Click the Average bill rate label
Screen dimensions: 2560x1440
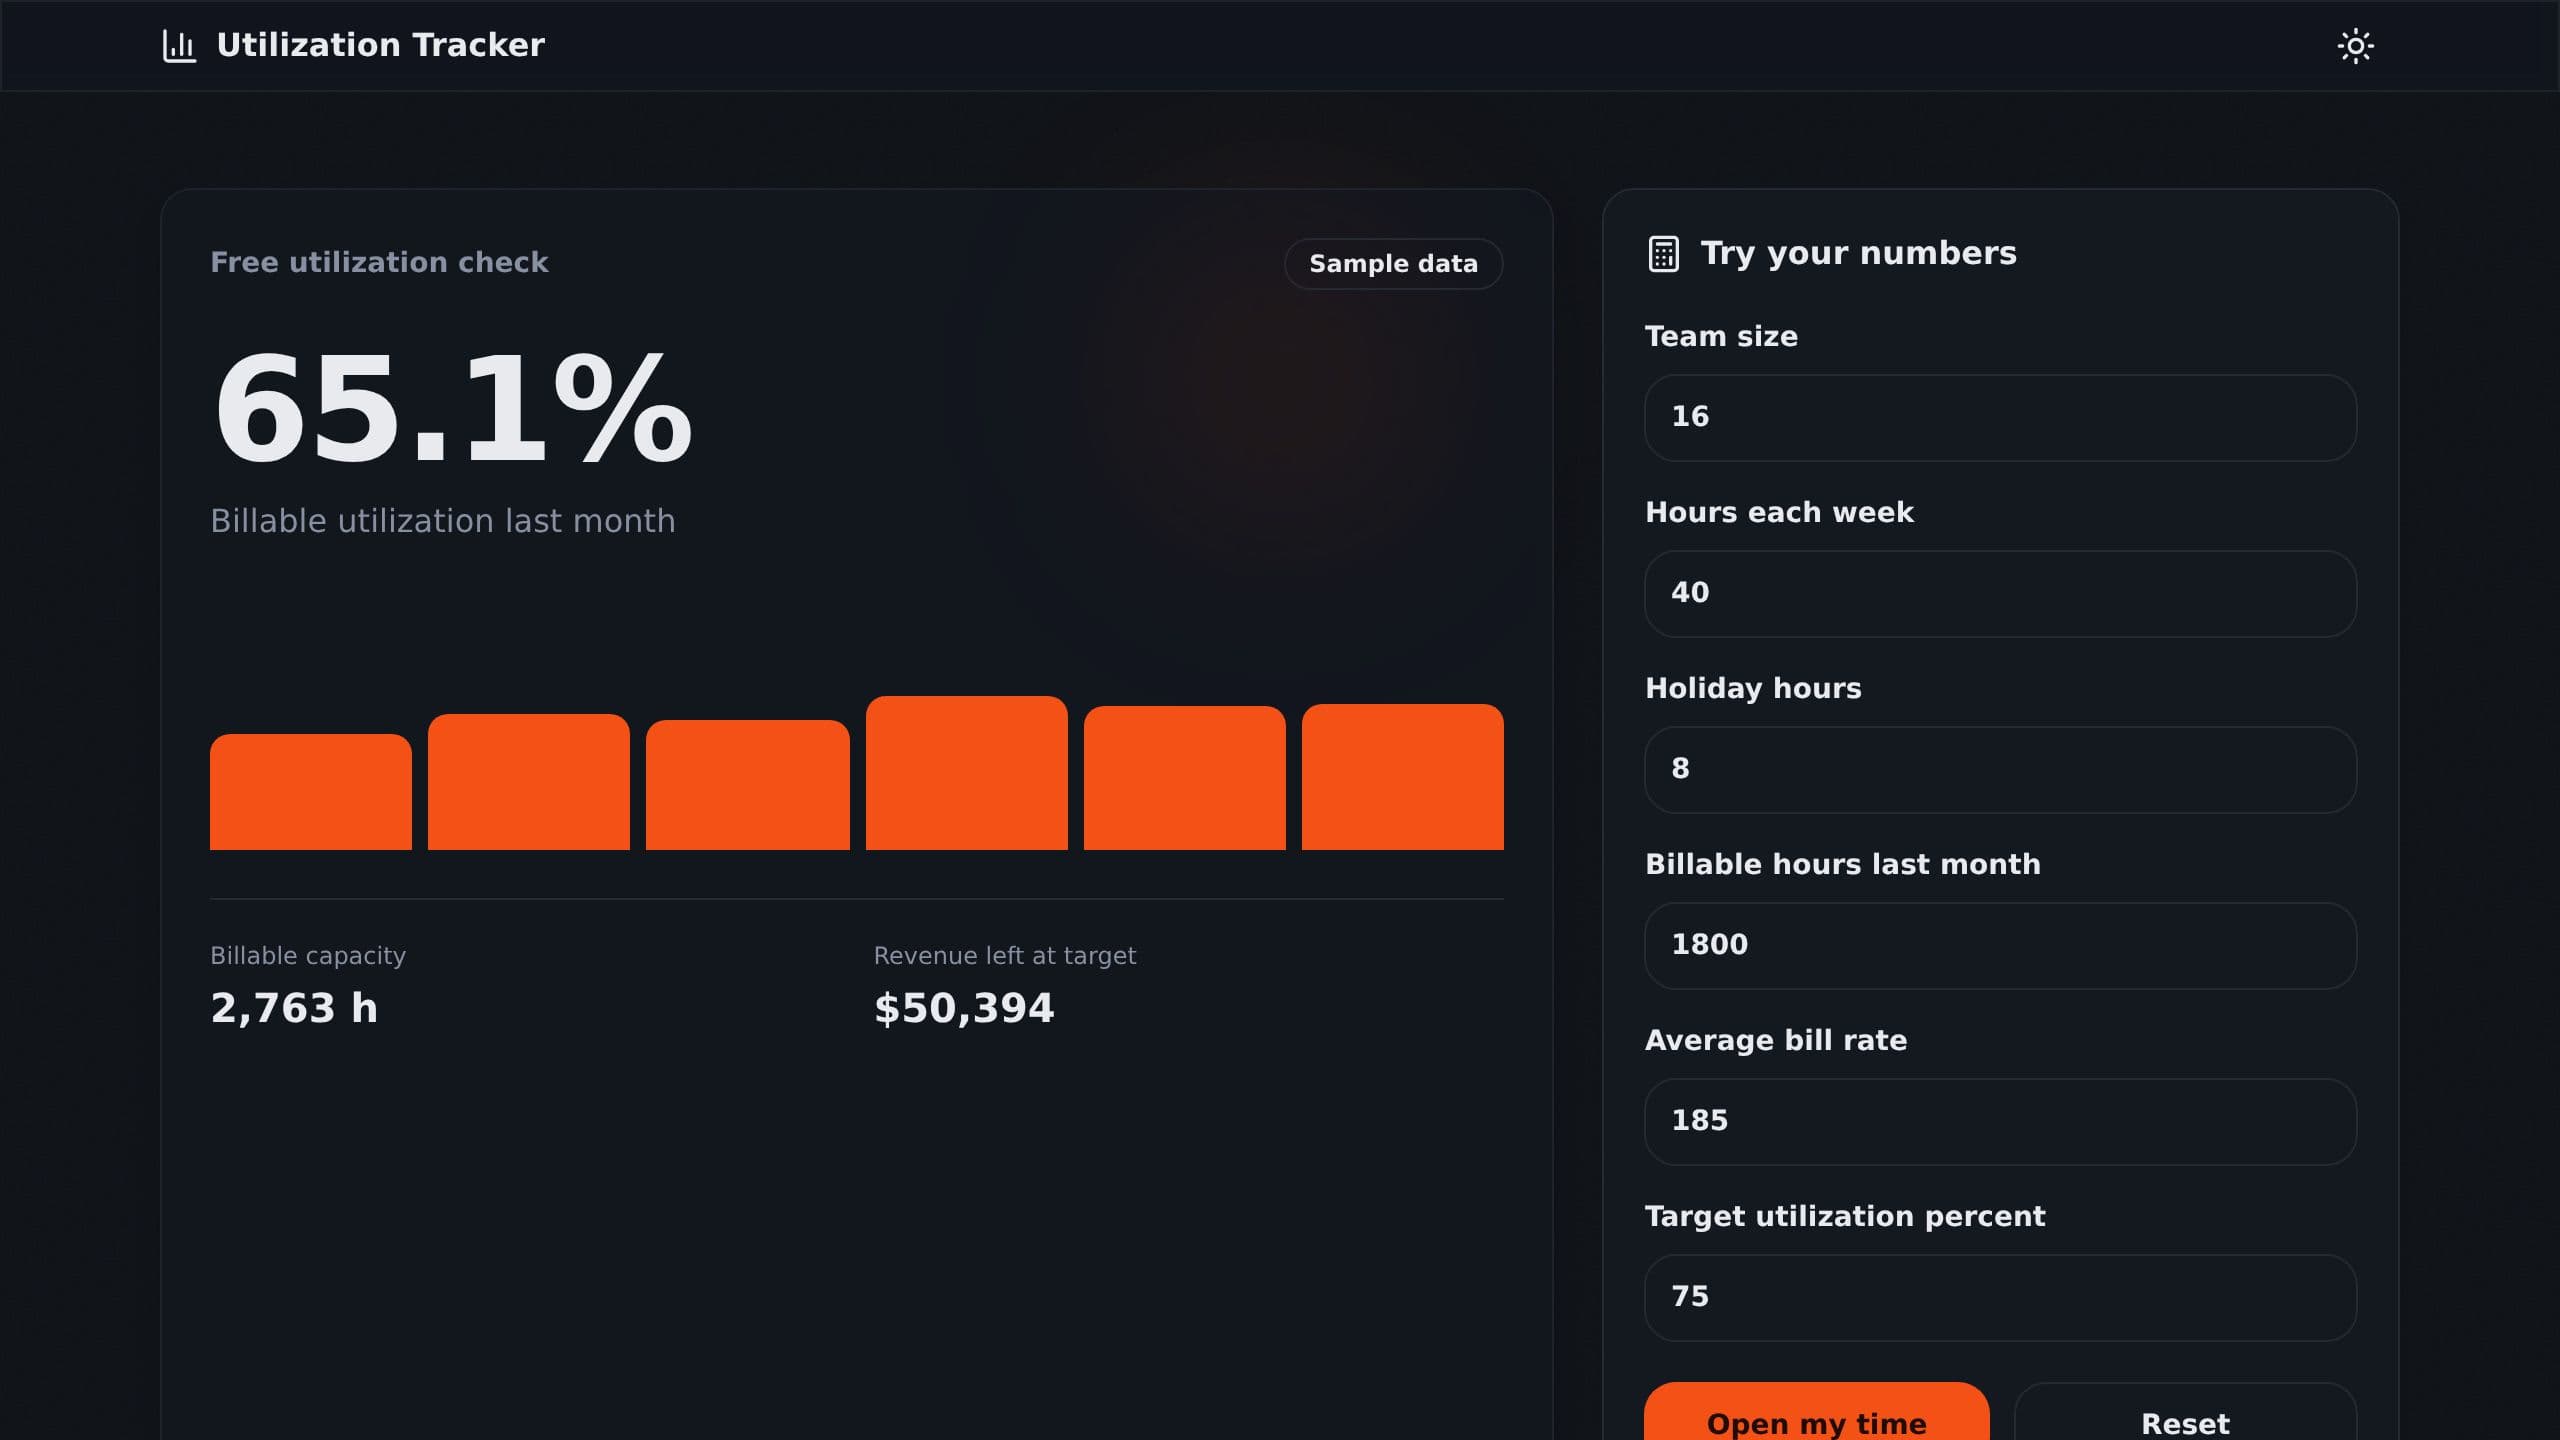(x=1776, y=1040)
